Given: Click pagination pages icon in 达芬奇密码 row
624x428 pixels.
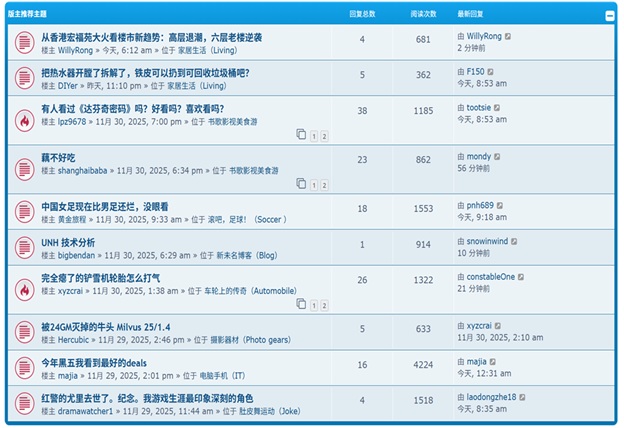Looking at the screenshot, I should (301, 135).
